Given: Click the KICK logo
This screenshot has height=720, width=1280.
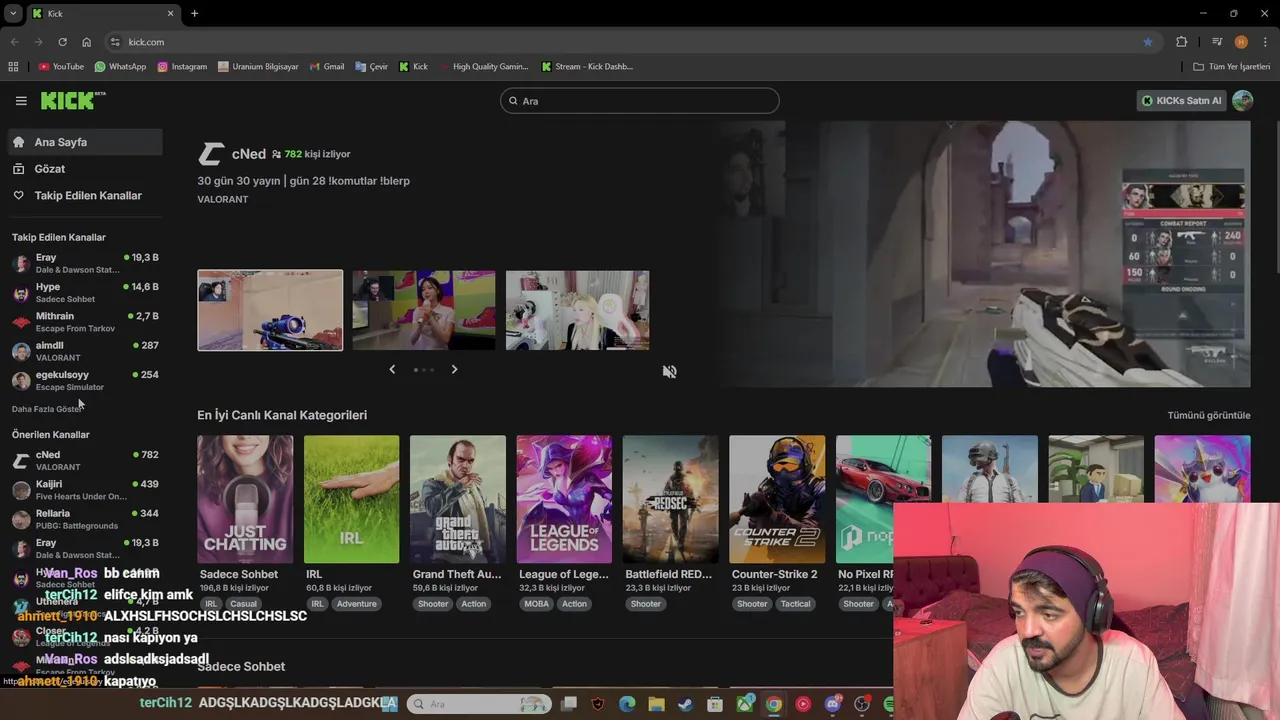Looking at the screenshot, I should pos(72,100).
